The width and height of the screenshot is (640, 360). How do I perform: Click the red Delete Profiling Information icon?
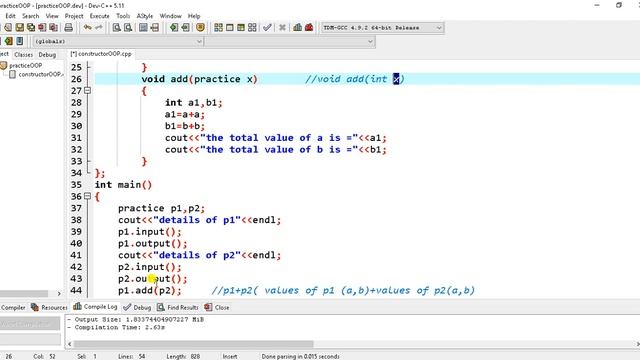309,27
